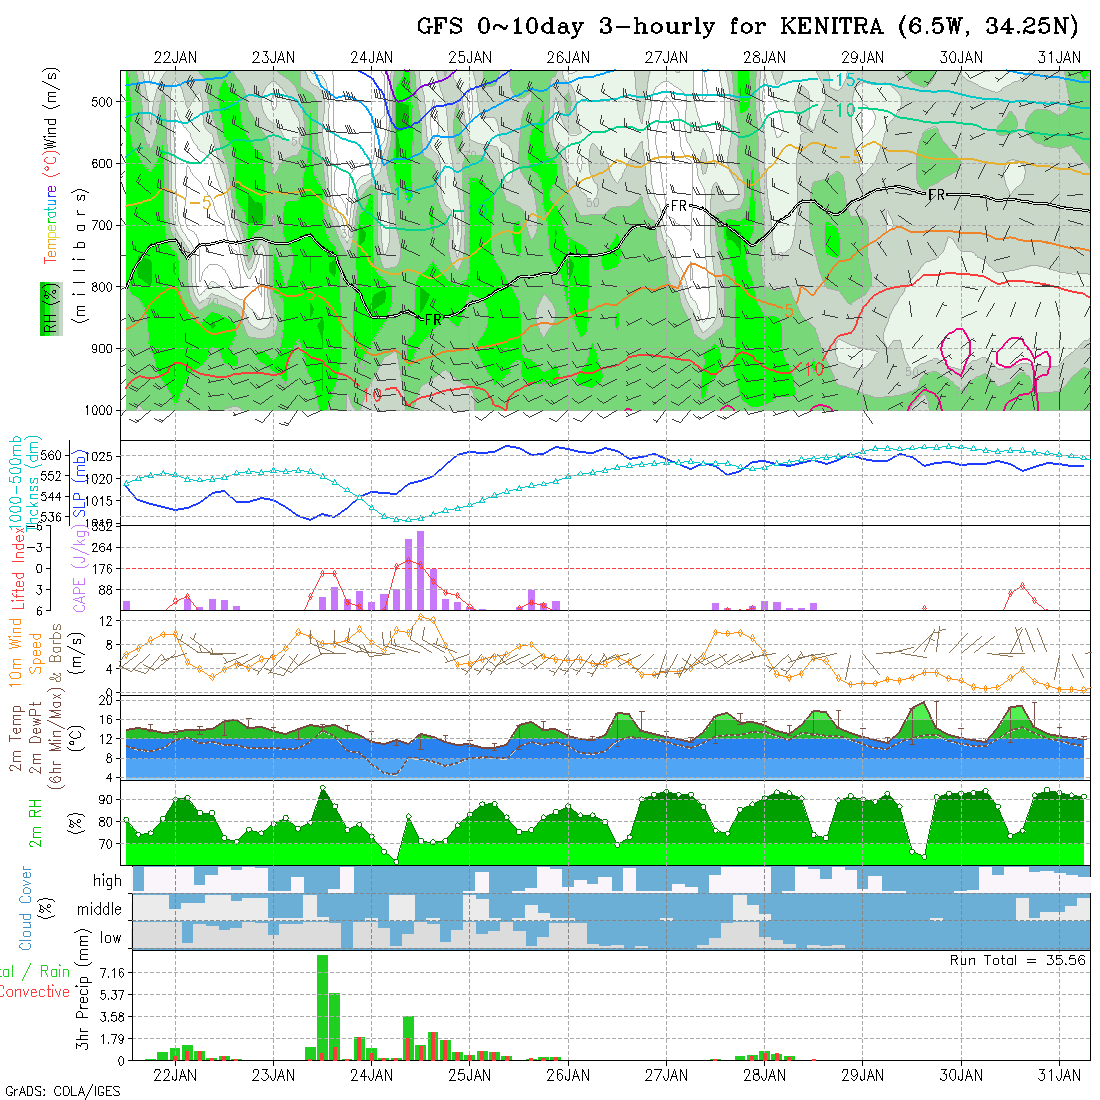Click the "low" cloud cover row label
Screen dimensions: 1100x1100
110,938
